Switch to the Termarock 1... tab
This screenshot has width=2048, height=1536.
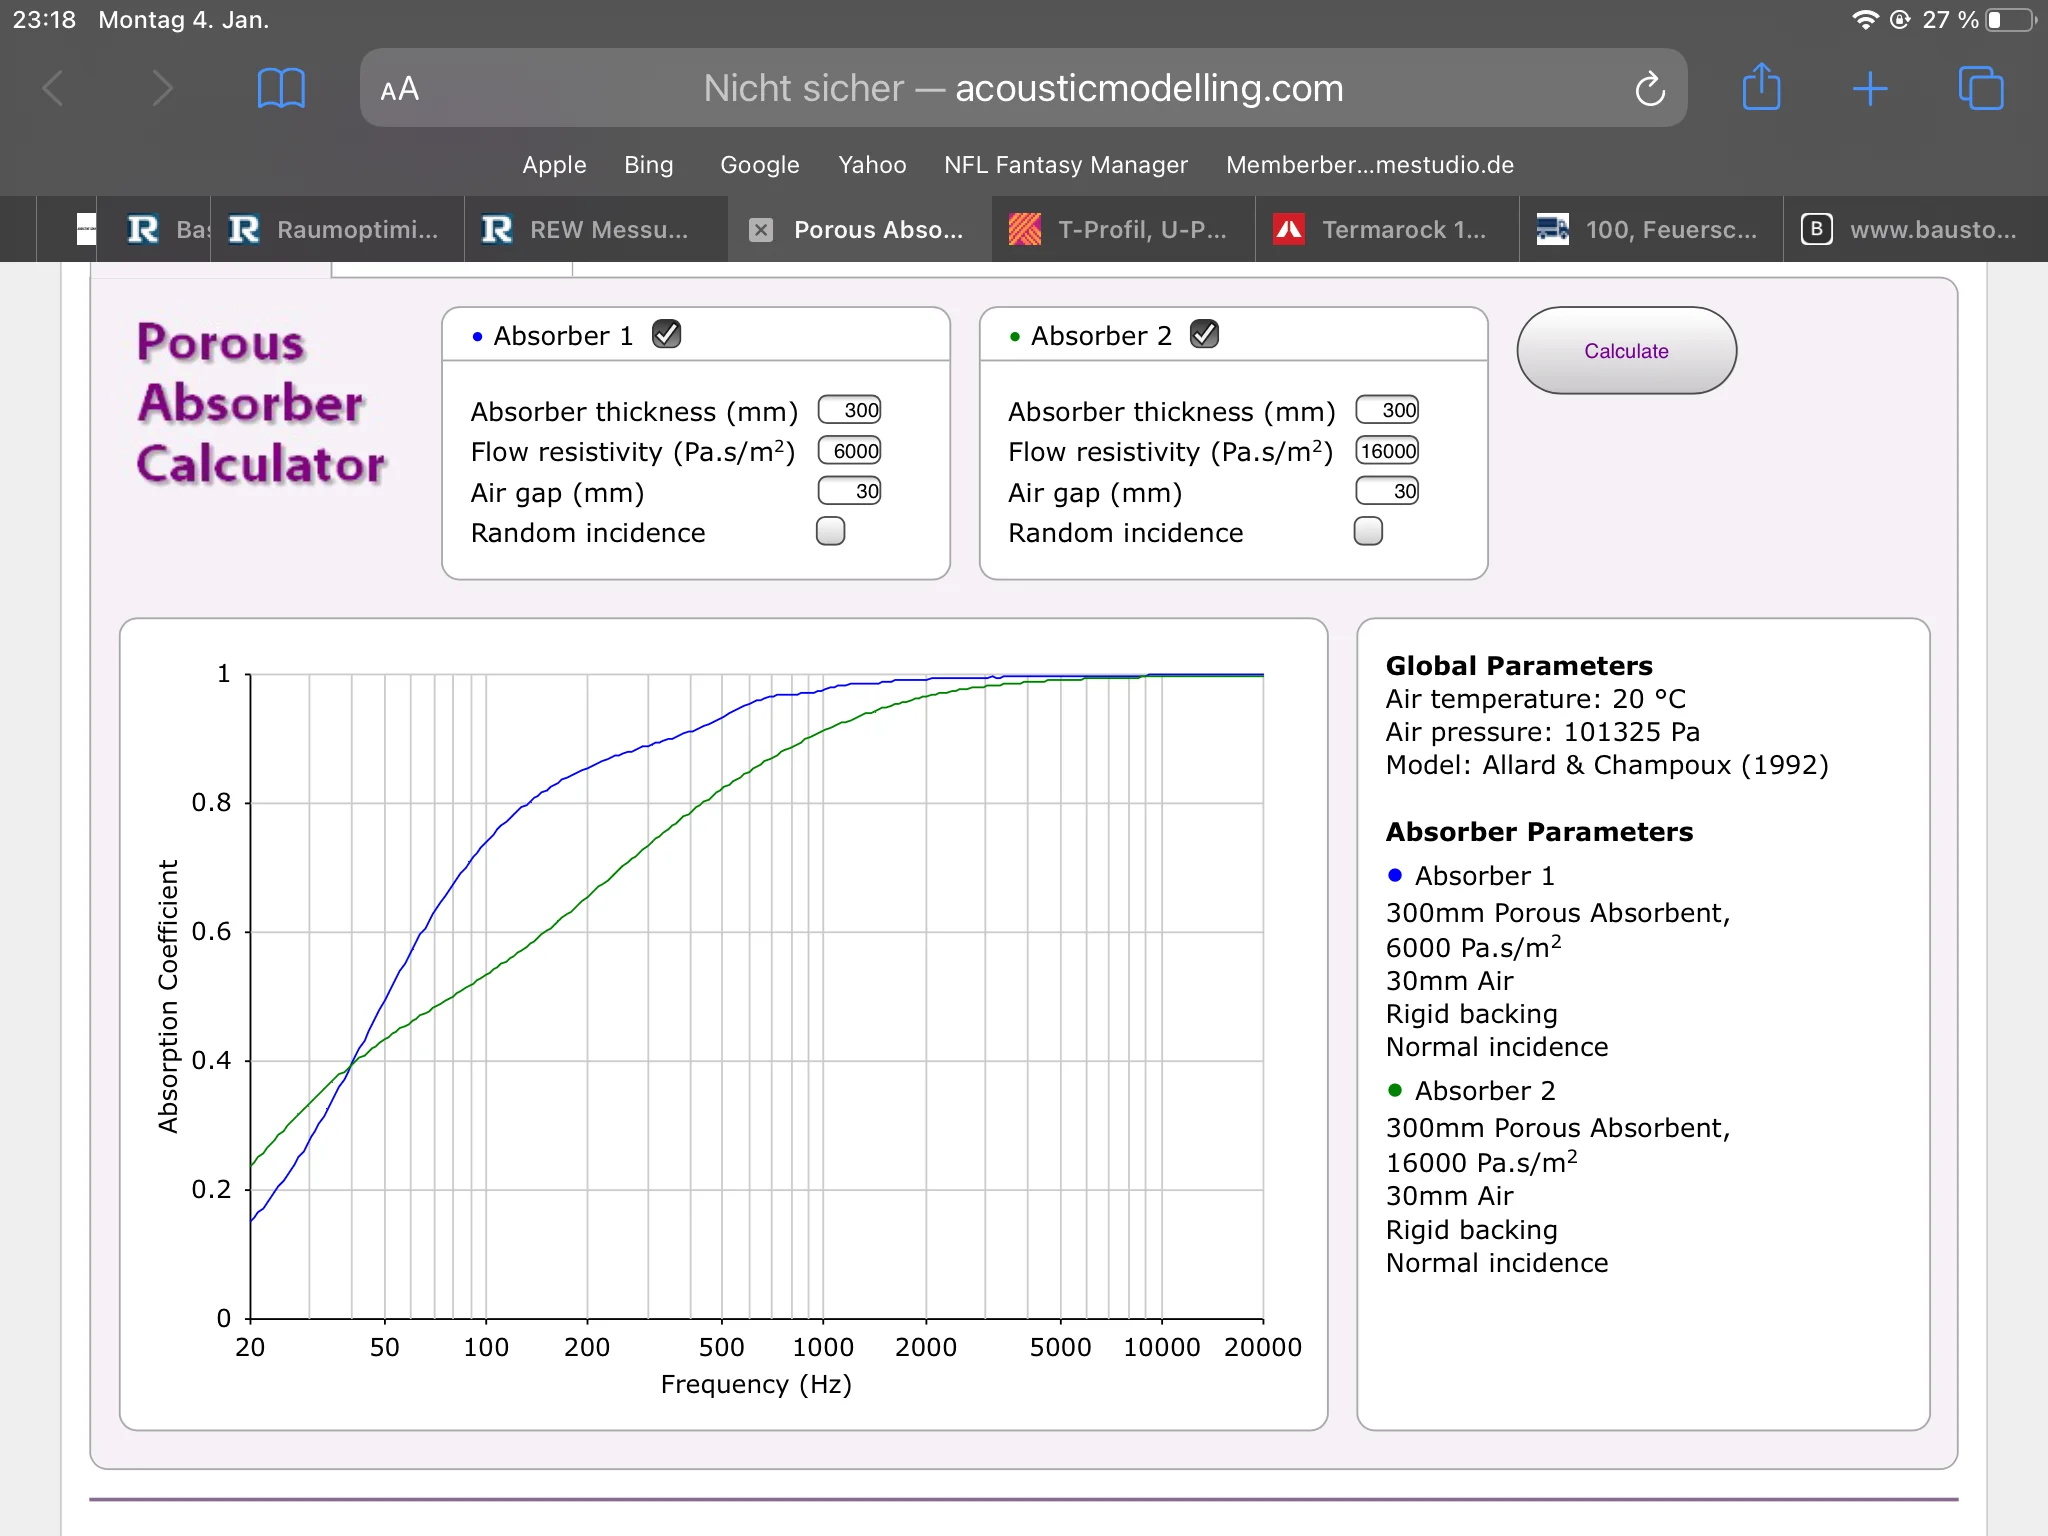1387,229
